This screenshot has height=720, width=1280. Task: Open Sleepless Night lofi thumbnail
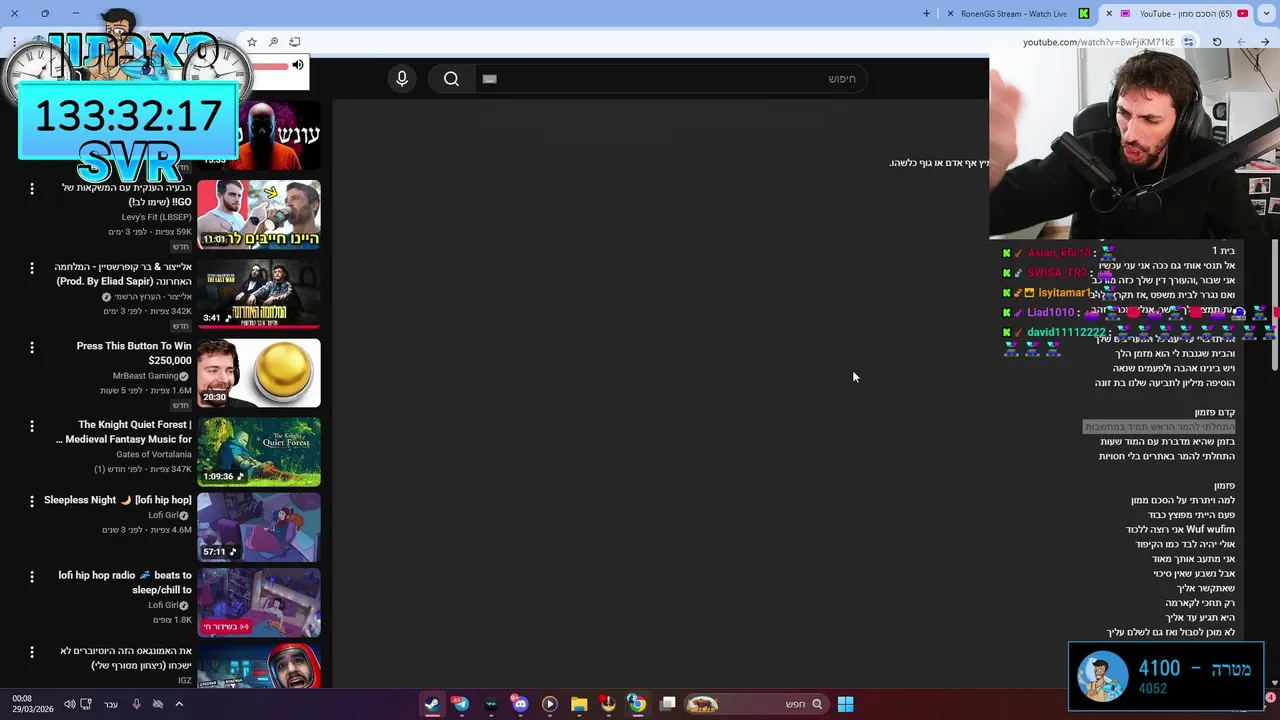pyautogui.click(x=259, y=527)
